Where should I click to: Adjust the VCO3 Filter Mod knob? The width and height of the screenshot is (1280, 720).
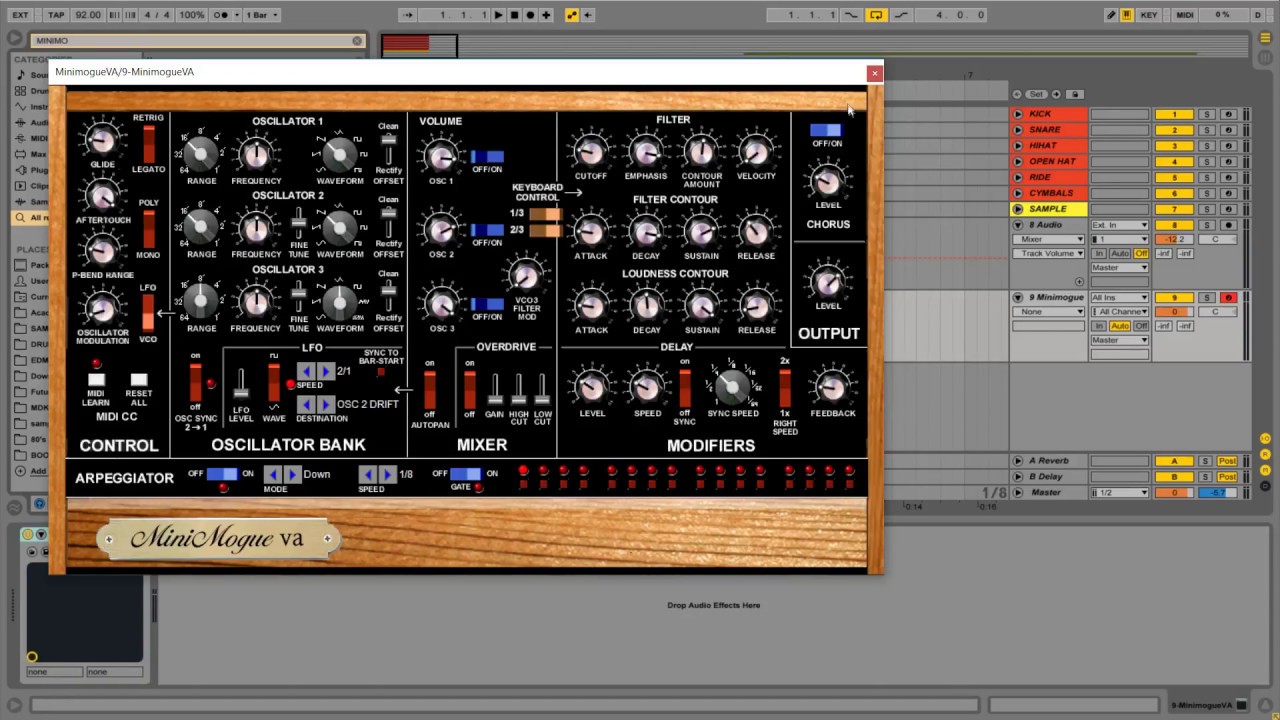click(526, 275)
